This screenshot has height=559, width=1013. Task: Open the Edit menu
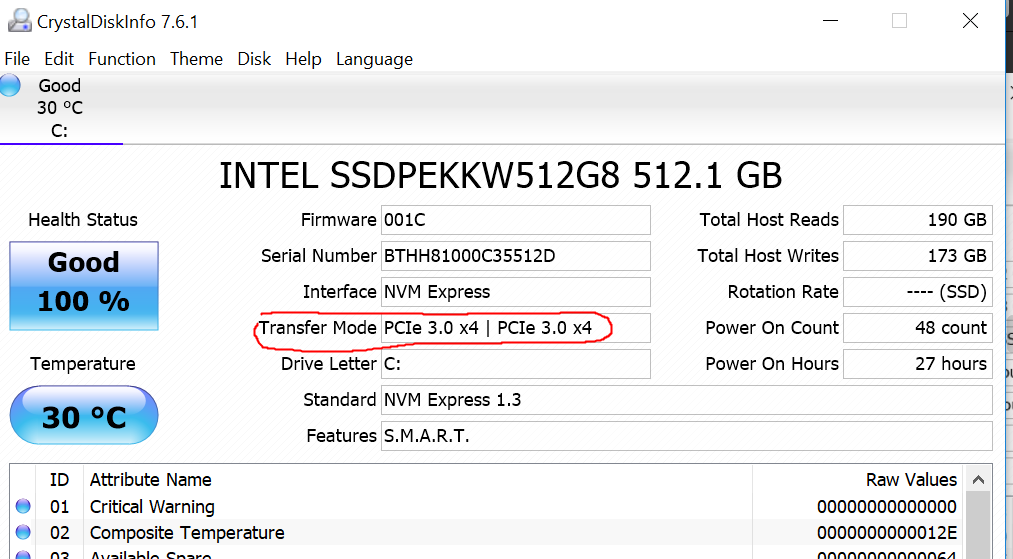[x=59, y=59]
